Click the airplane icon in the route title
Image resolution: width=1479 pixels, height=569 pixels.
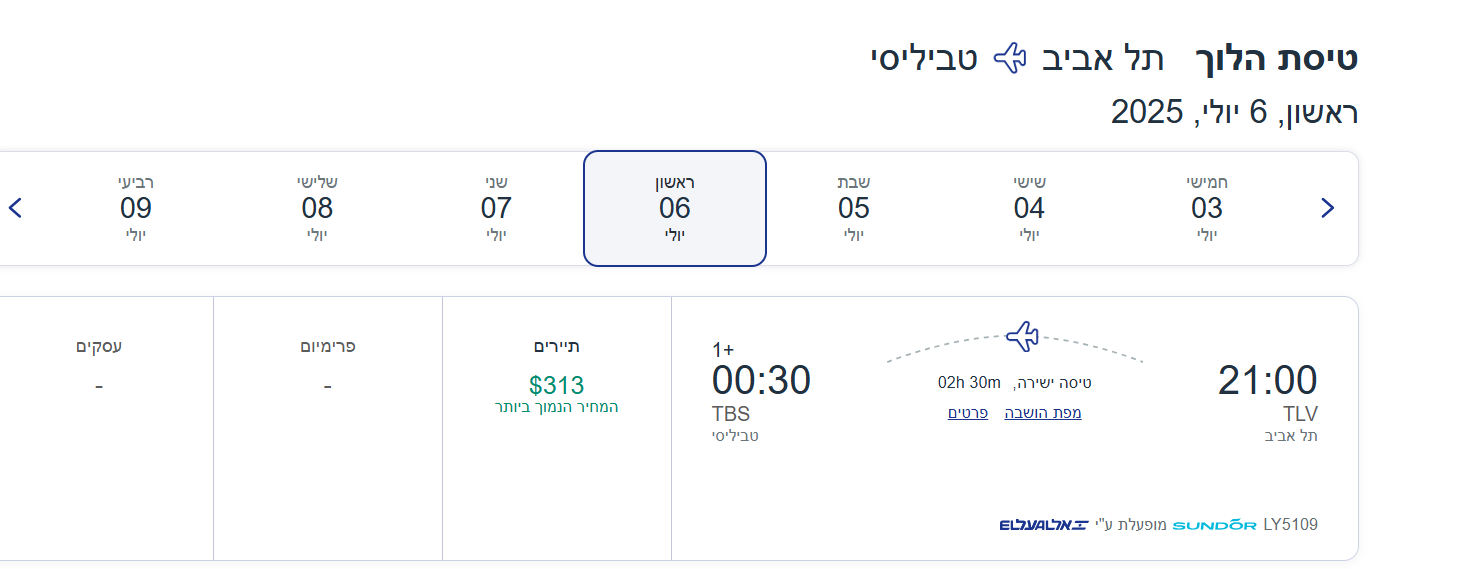[1010, 58]
